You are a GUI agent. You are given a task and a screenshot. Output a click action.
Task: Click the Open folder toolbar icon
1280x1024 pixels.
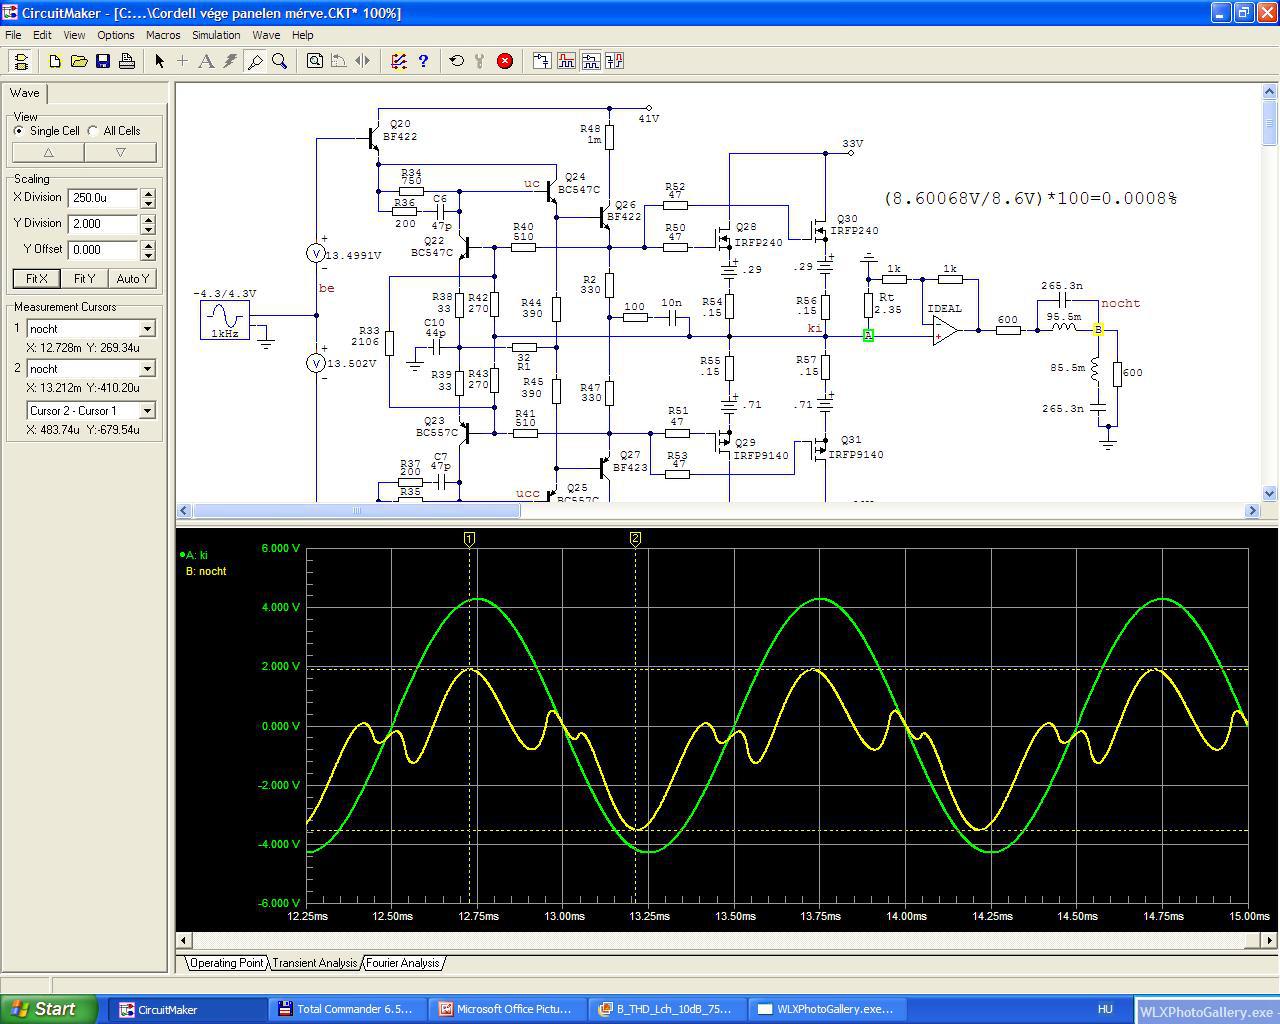point(79,61)
